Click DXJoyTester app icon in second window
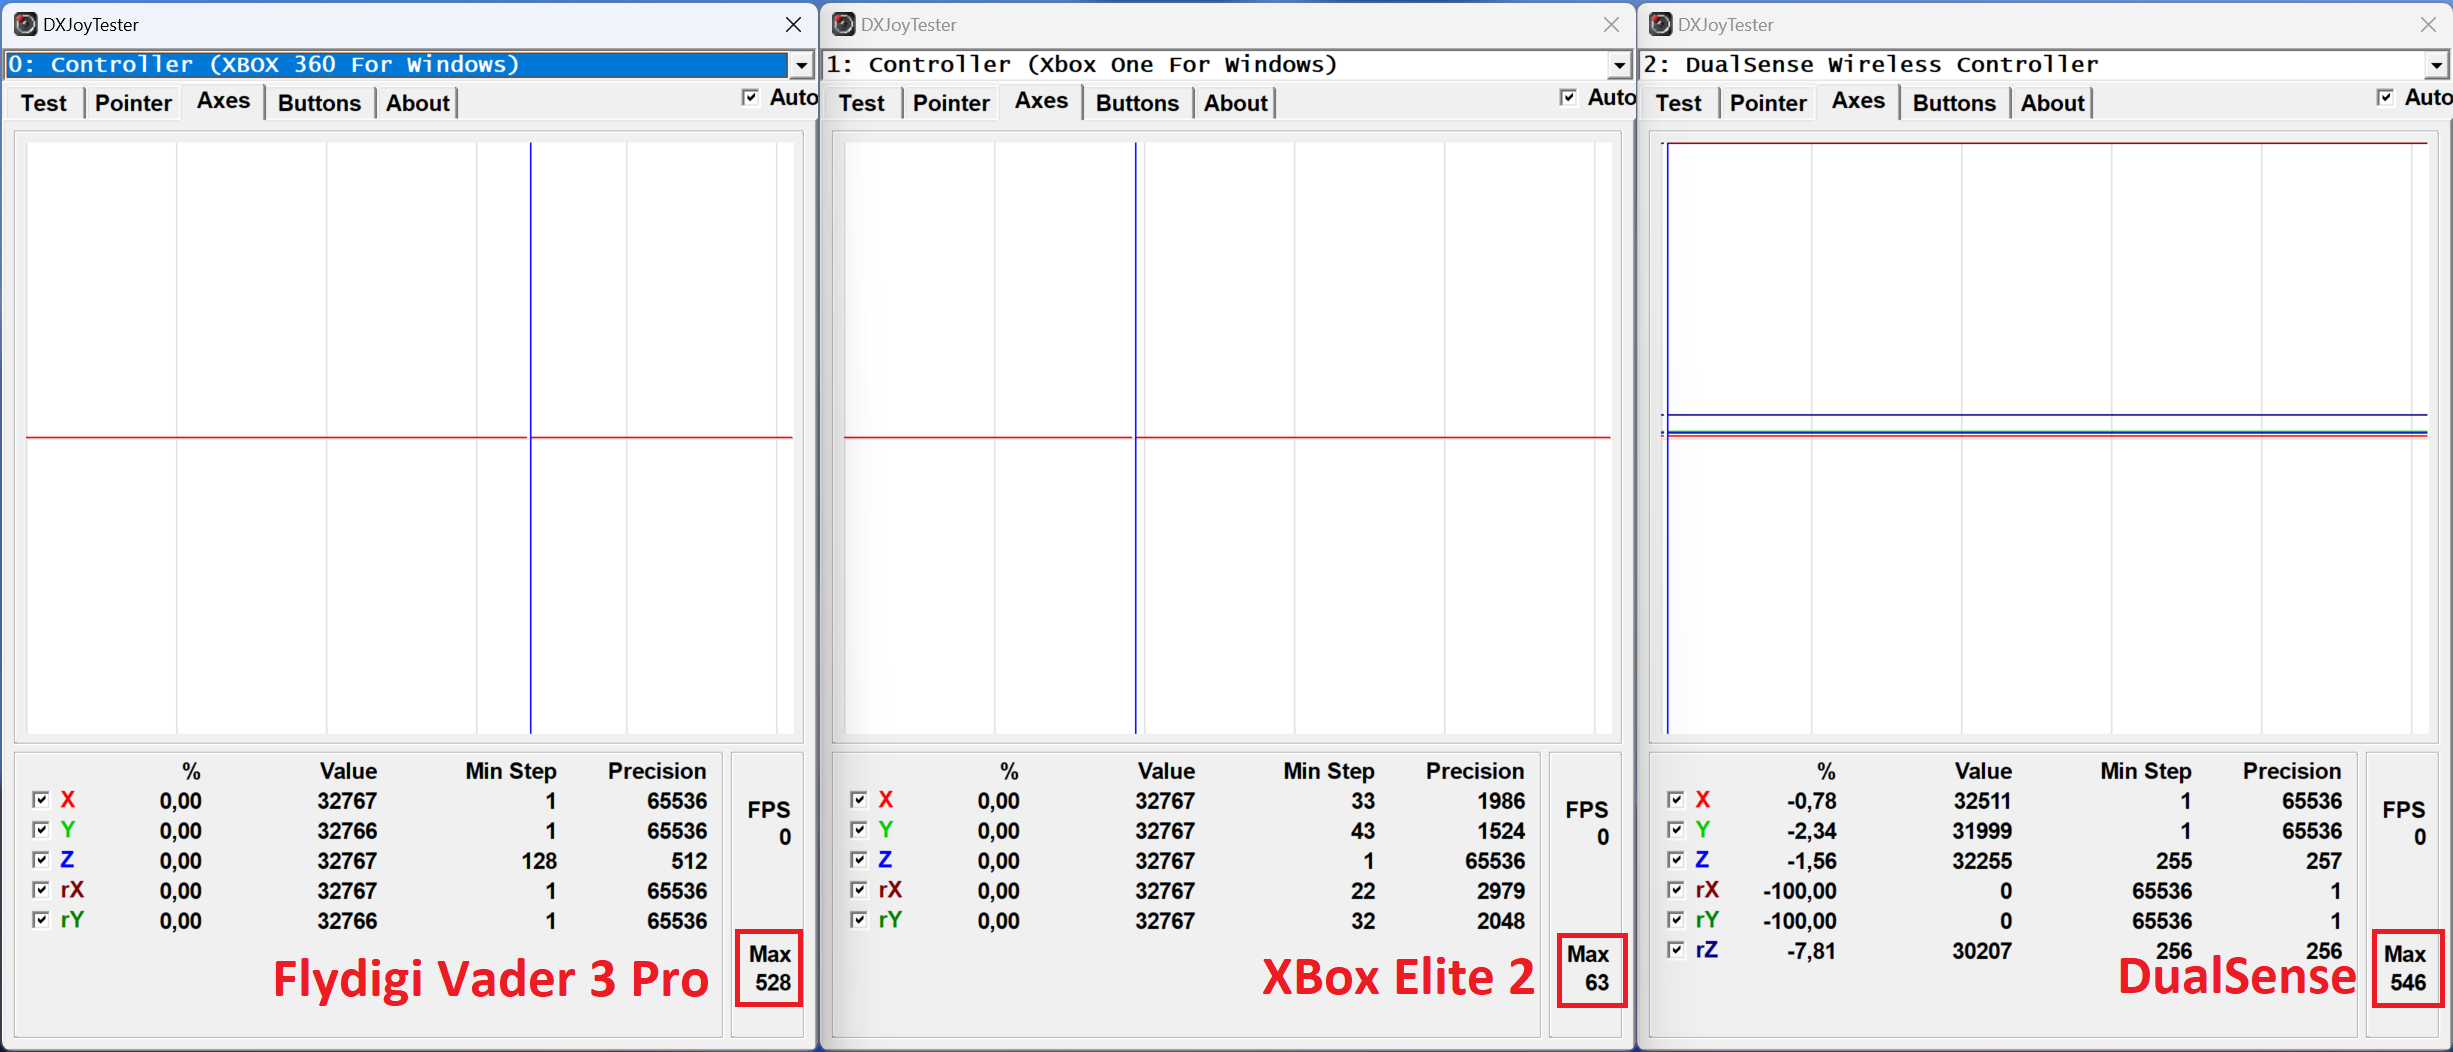 [x=843, y=24]
